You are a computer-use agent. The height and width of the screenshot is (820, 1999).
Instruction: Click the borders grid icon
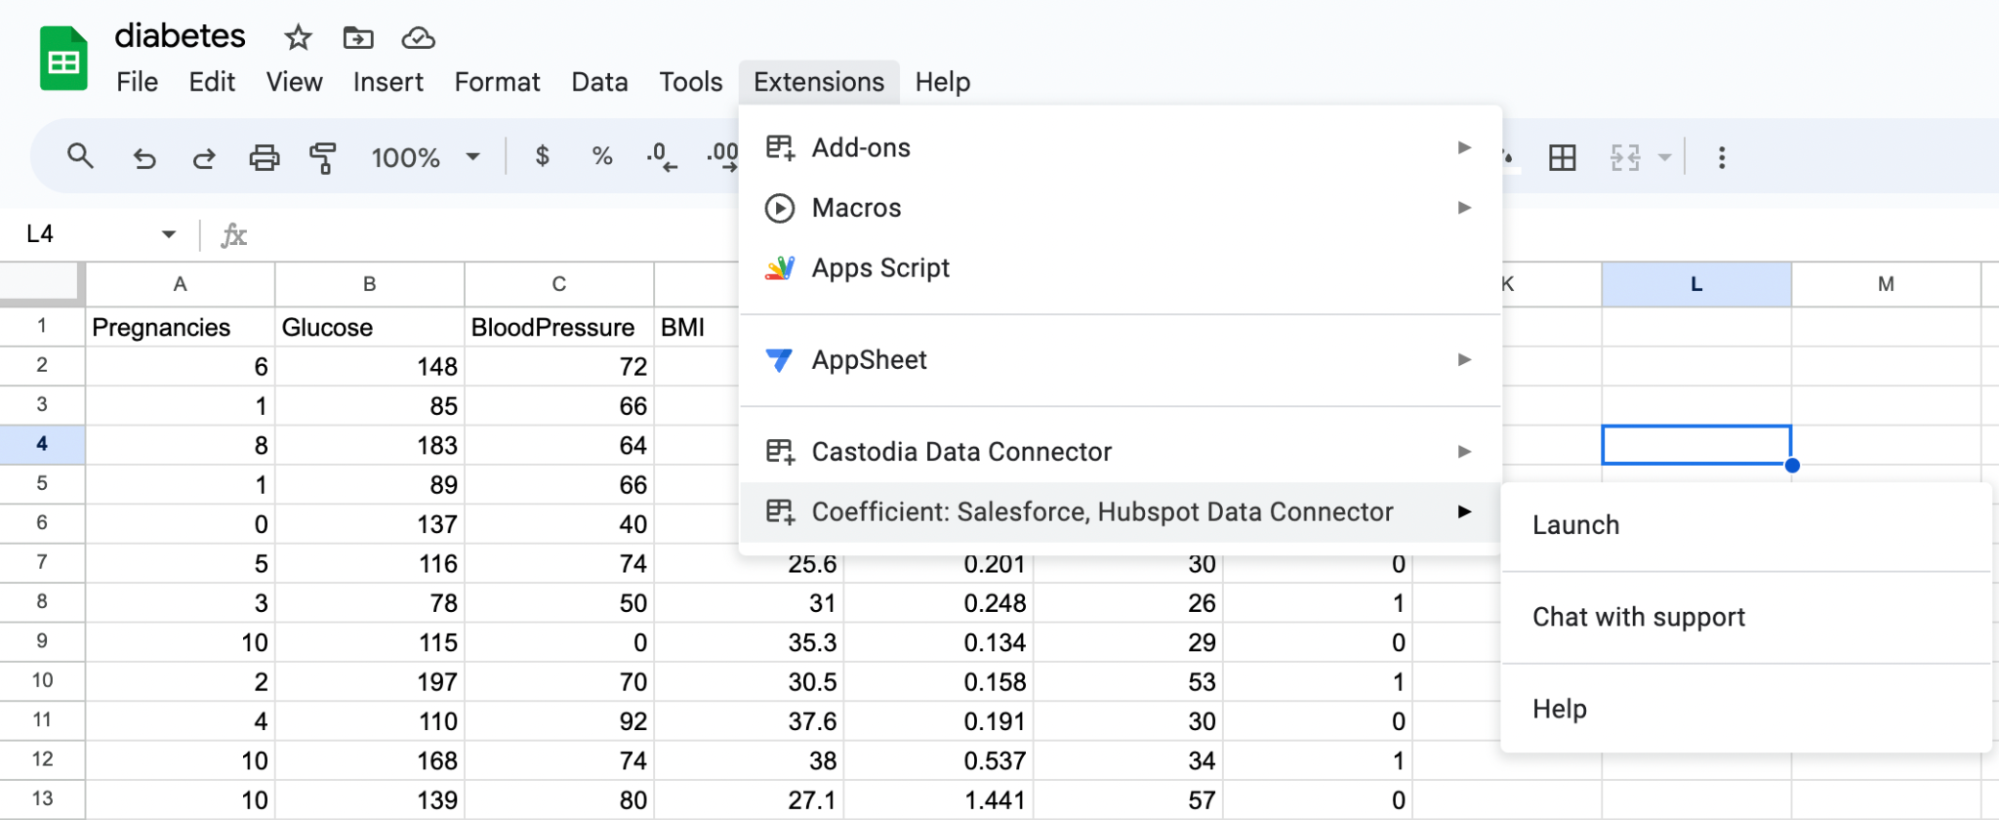coord(1562,157)
